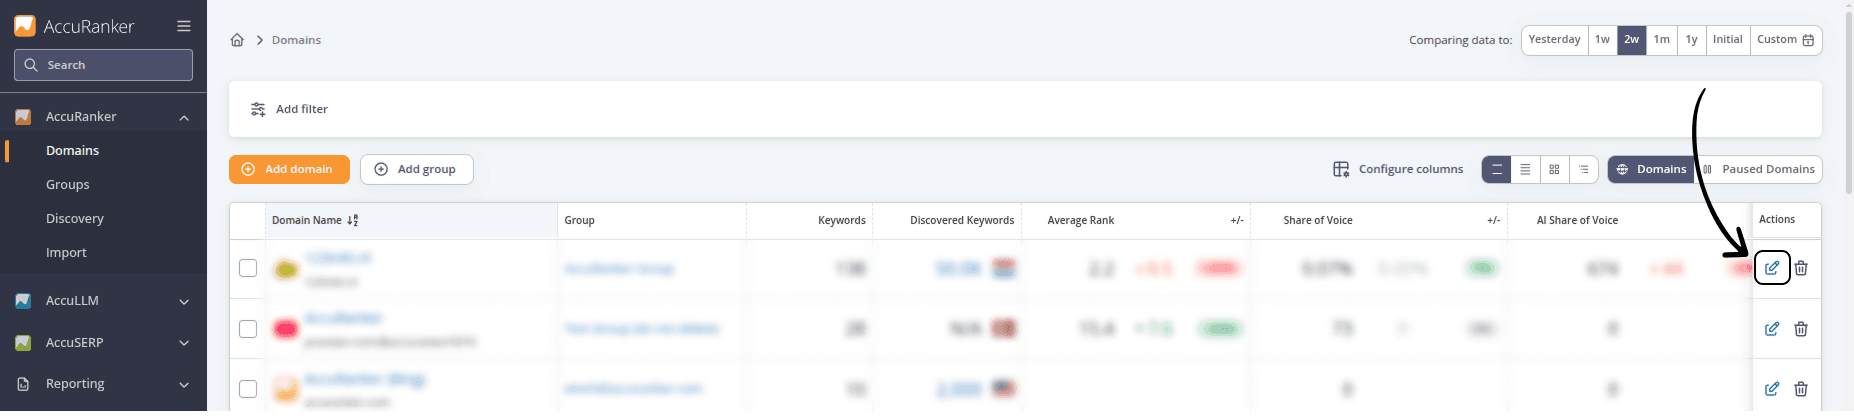Open Discovery in the sidebar

pyautogui.click(x=75, y=219)
